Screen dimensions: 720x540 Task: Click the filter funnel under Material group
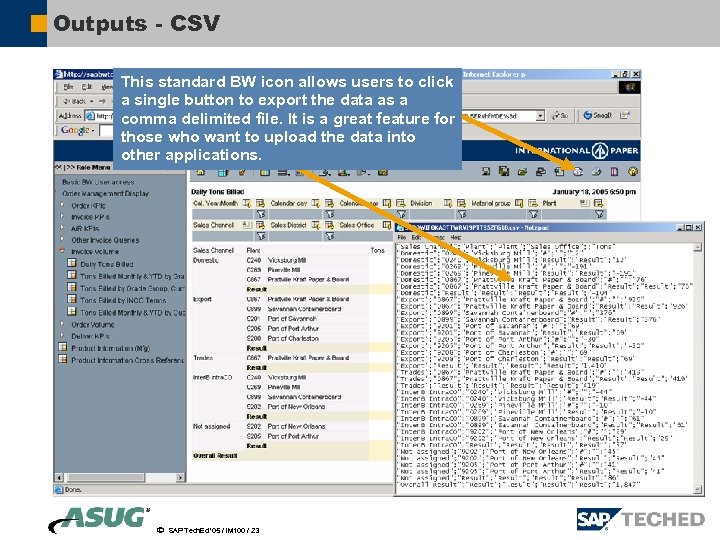tap(533, 214)
